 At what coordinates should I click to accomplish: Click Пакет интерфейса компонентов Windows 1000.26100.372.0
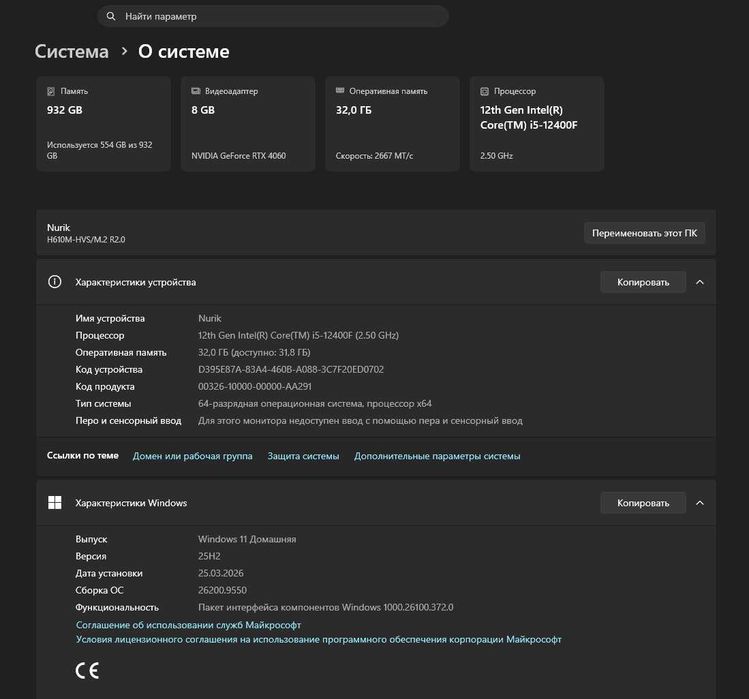[326, 607]
